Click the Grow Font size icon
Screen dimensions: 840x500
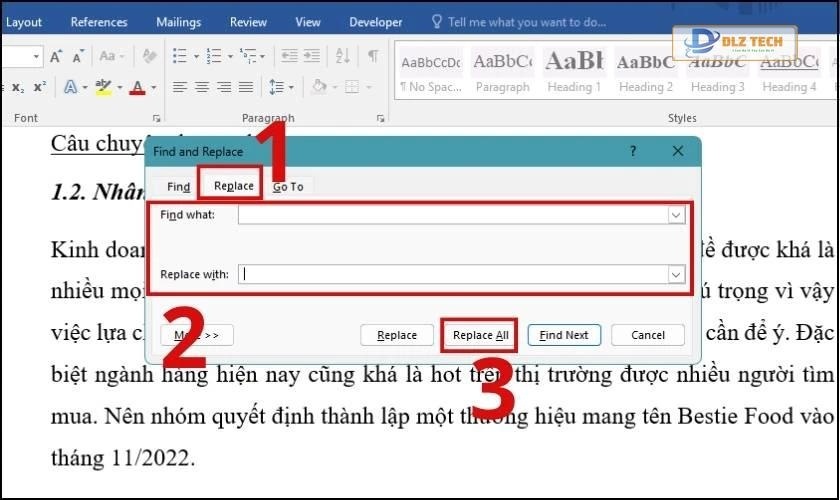pos(56,56)
